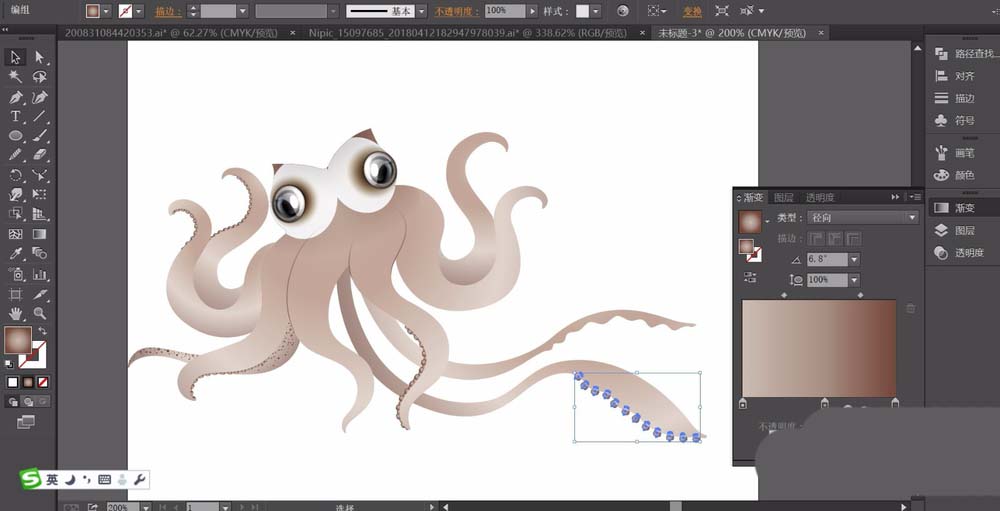Select the Symbol Sprayer tool
The image size is (1000, 511).
point(15,274)
